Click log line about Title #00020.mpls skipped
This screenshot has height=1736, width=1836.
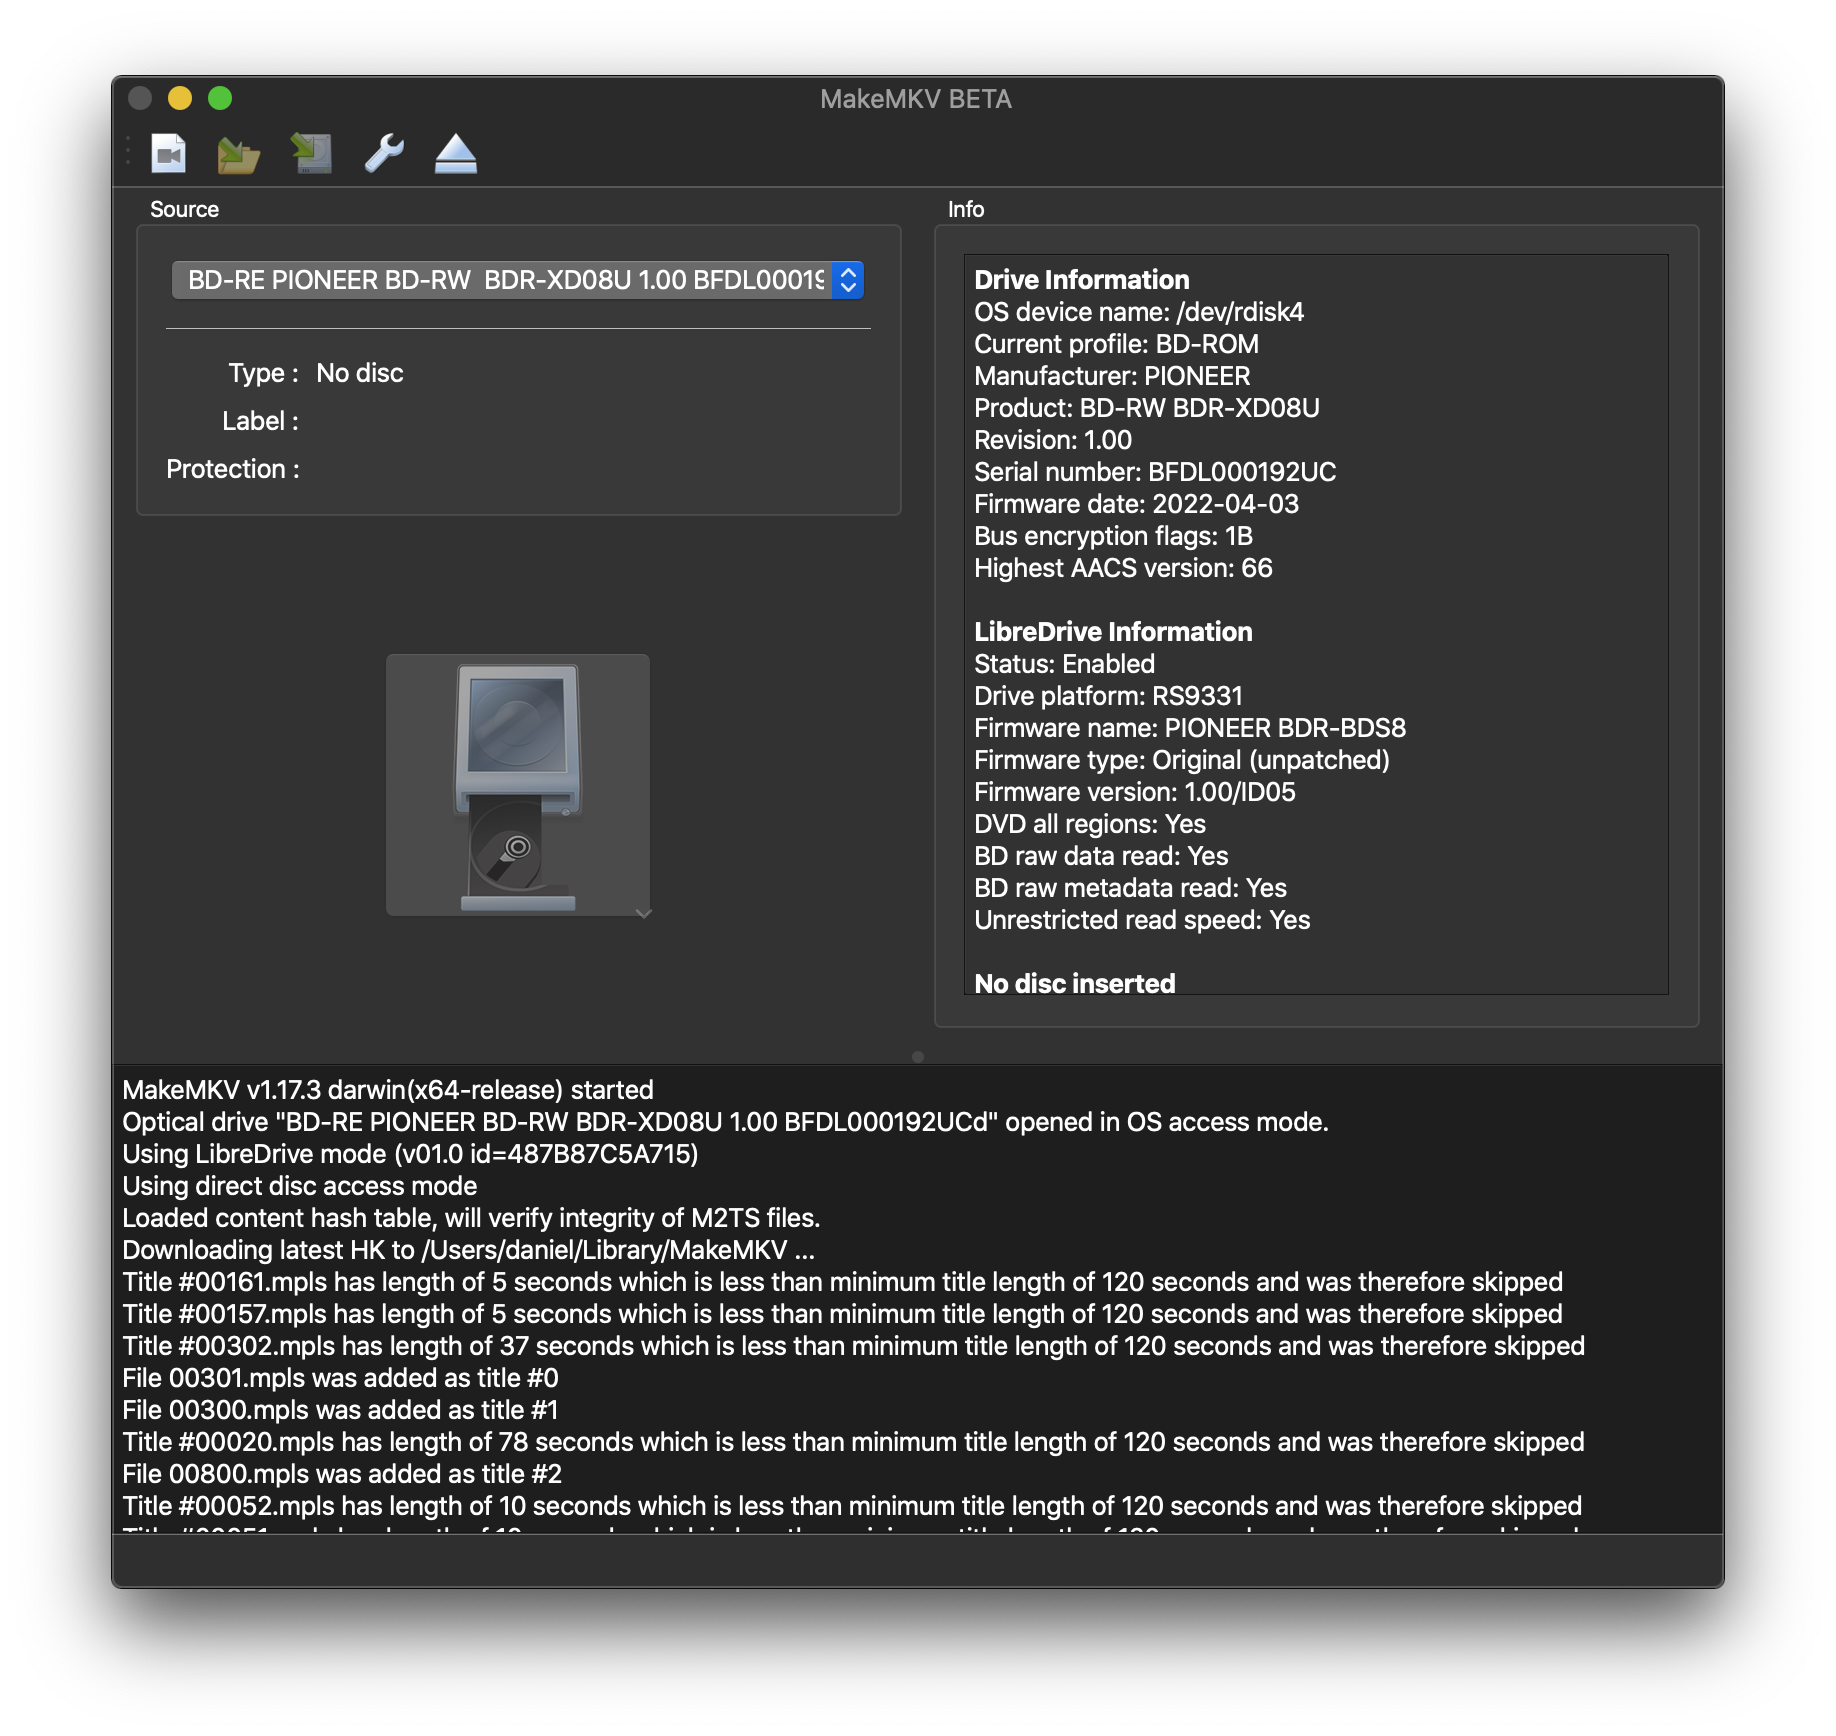[x=853, y=1442]
